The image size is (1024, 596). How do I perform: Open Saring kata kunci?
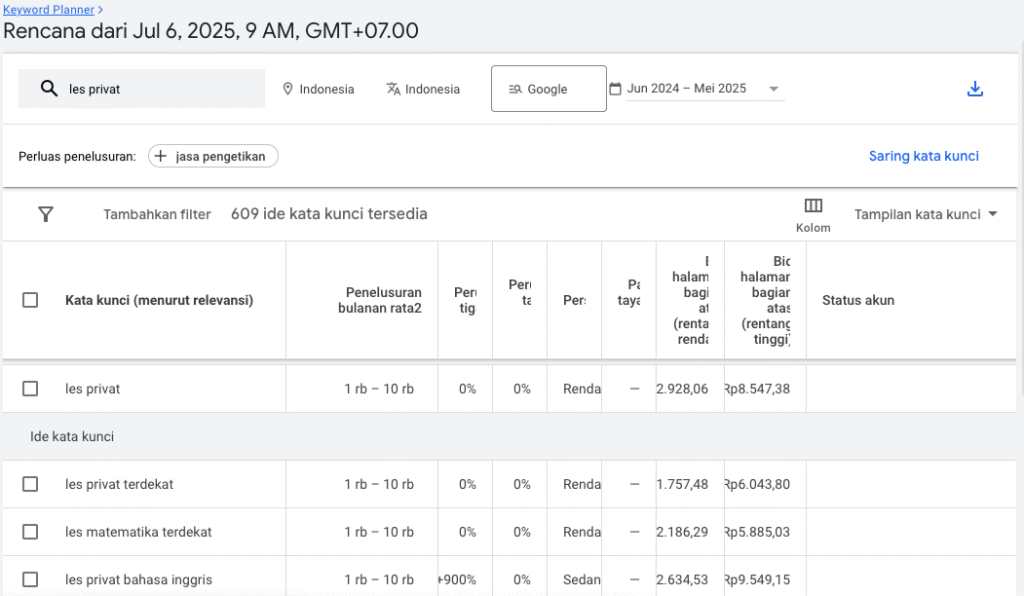click(x=923, y=156)
